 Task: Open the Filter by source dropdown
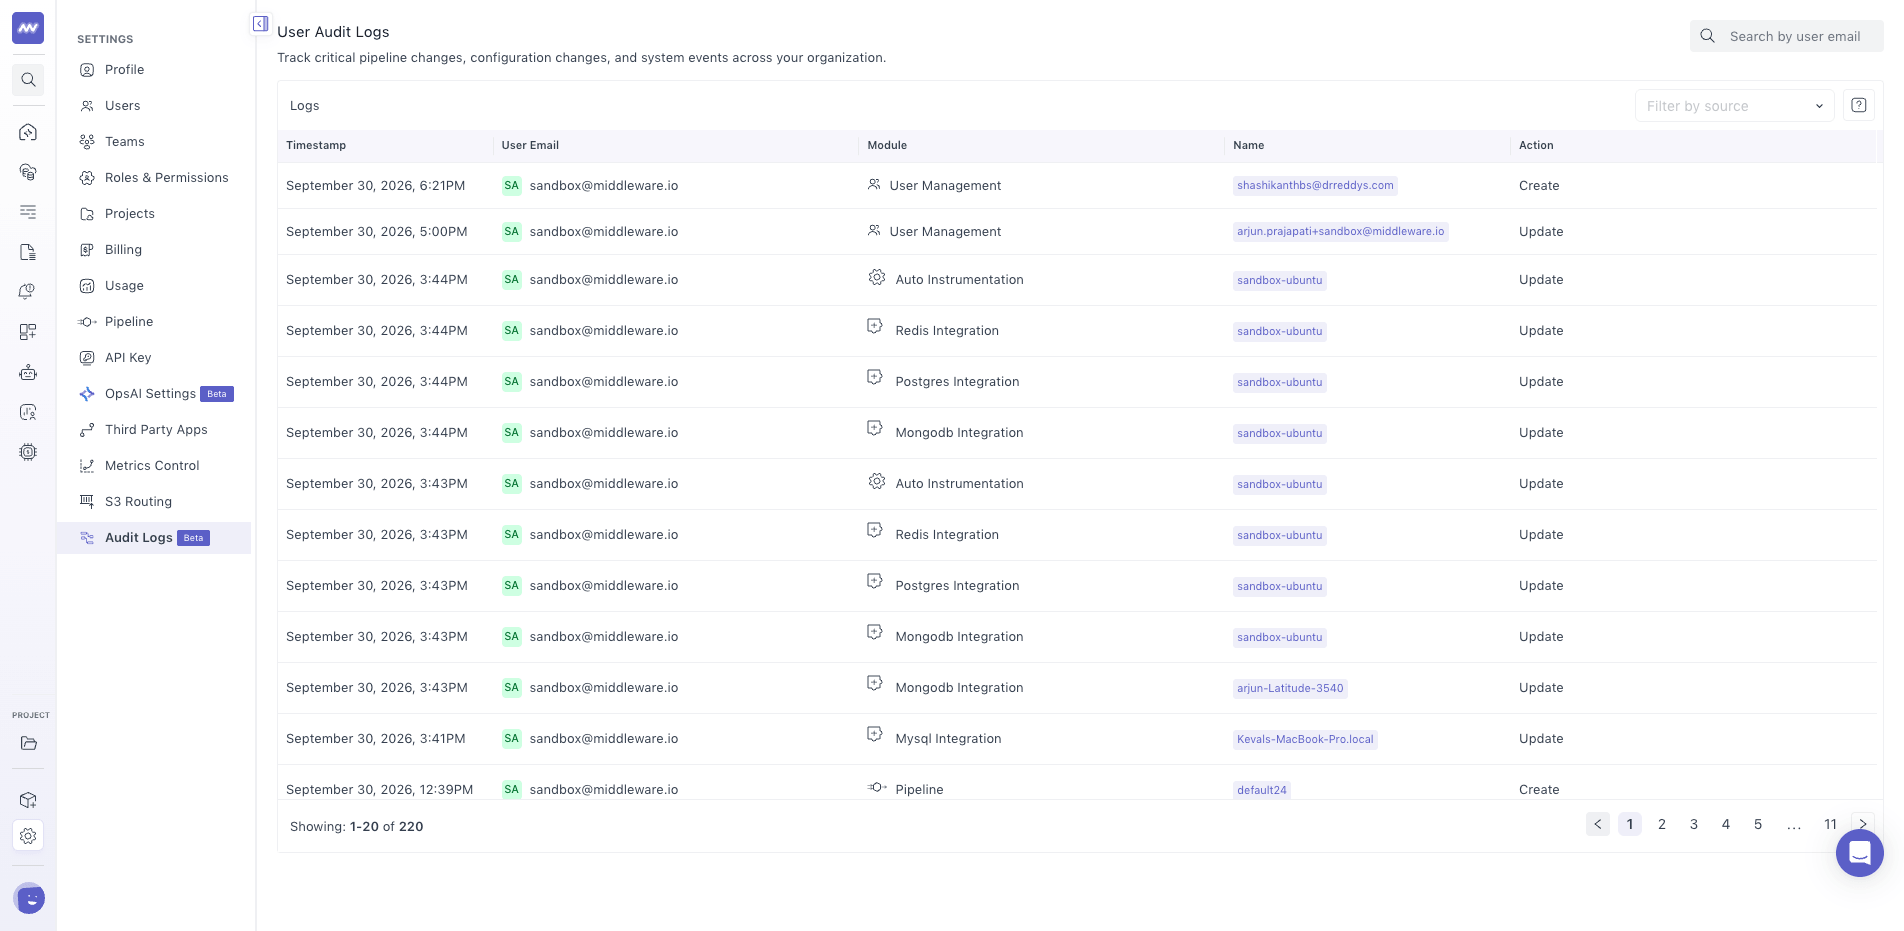pyautogui.click(x=1735, y=106)
